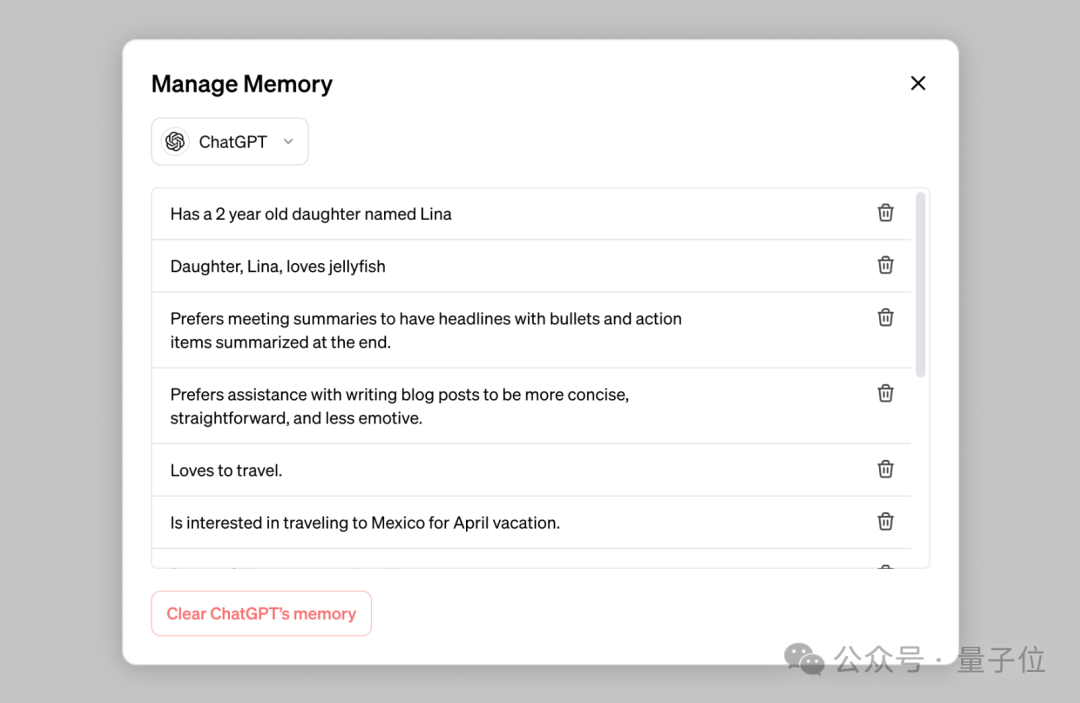Open the ChatGPT model dropdown

(x=229, y=141)
